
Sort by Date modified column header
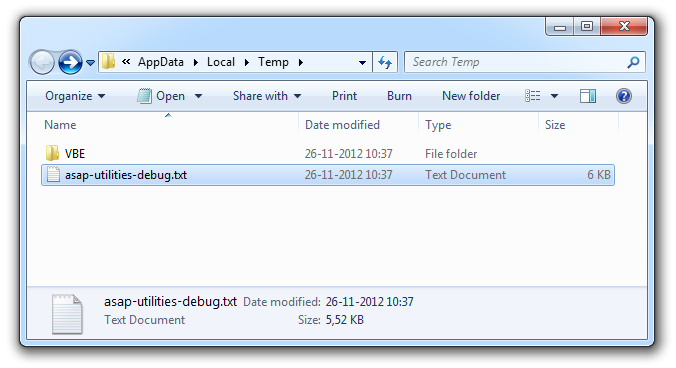pyautogui.click(x=342, y=125)
